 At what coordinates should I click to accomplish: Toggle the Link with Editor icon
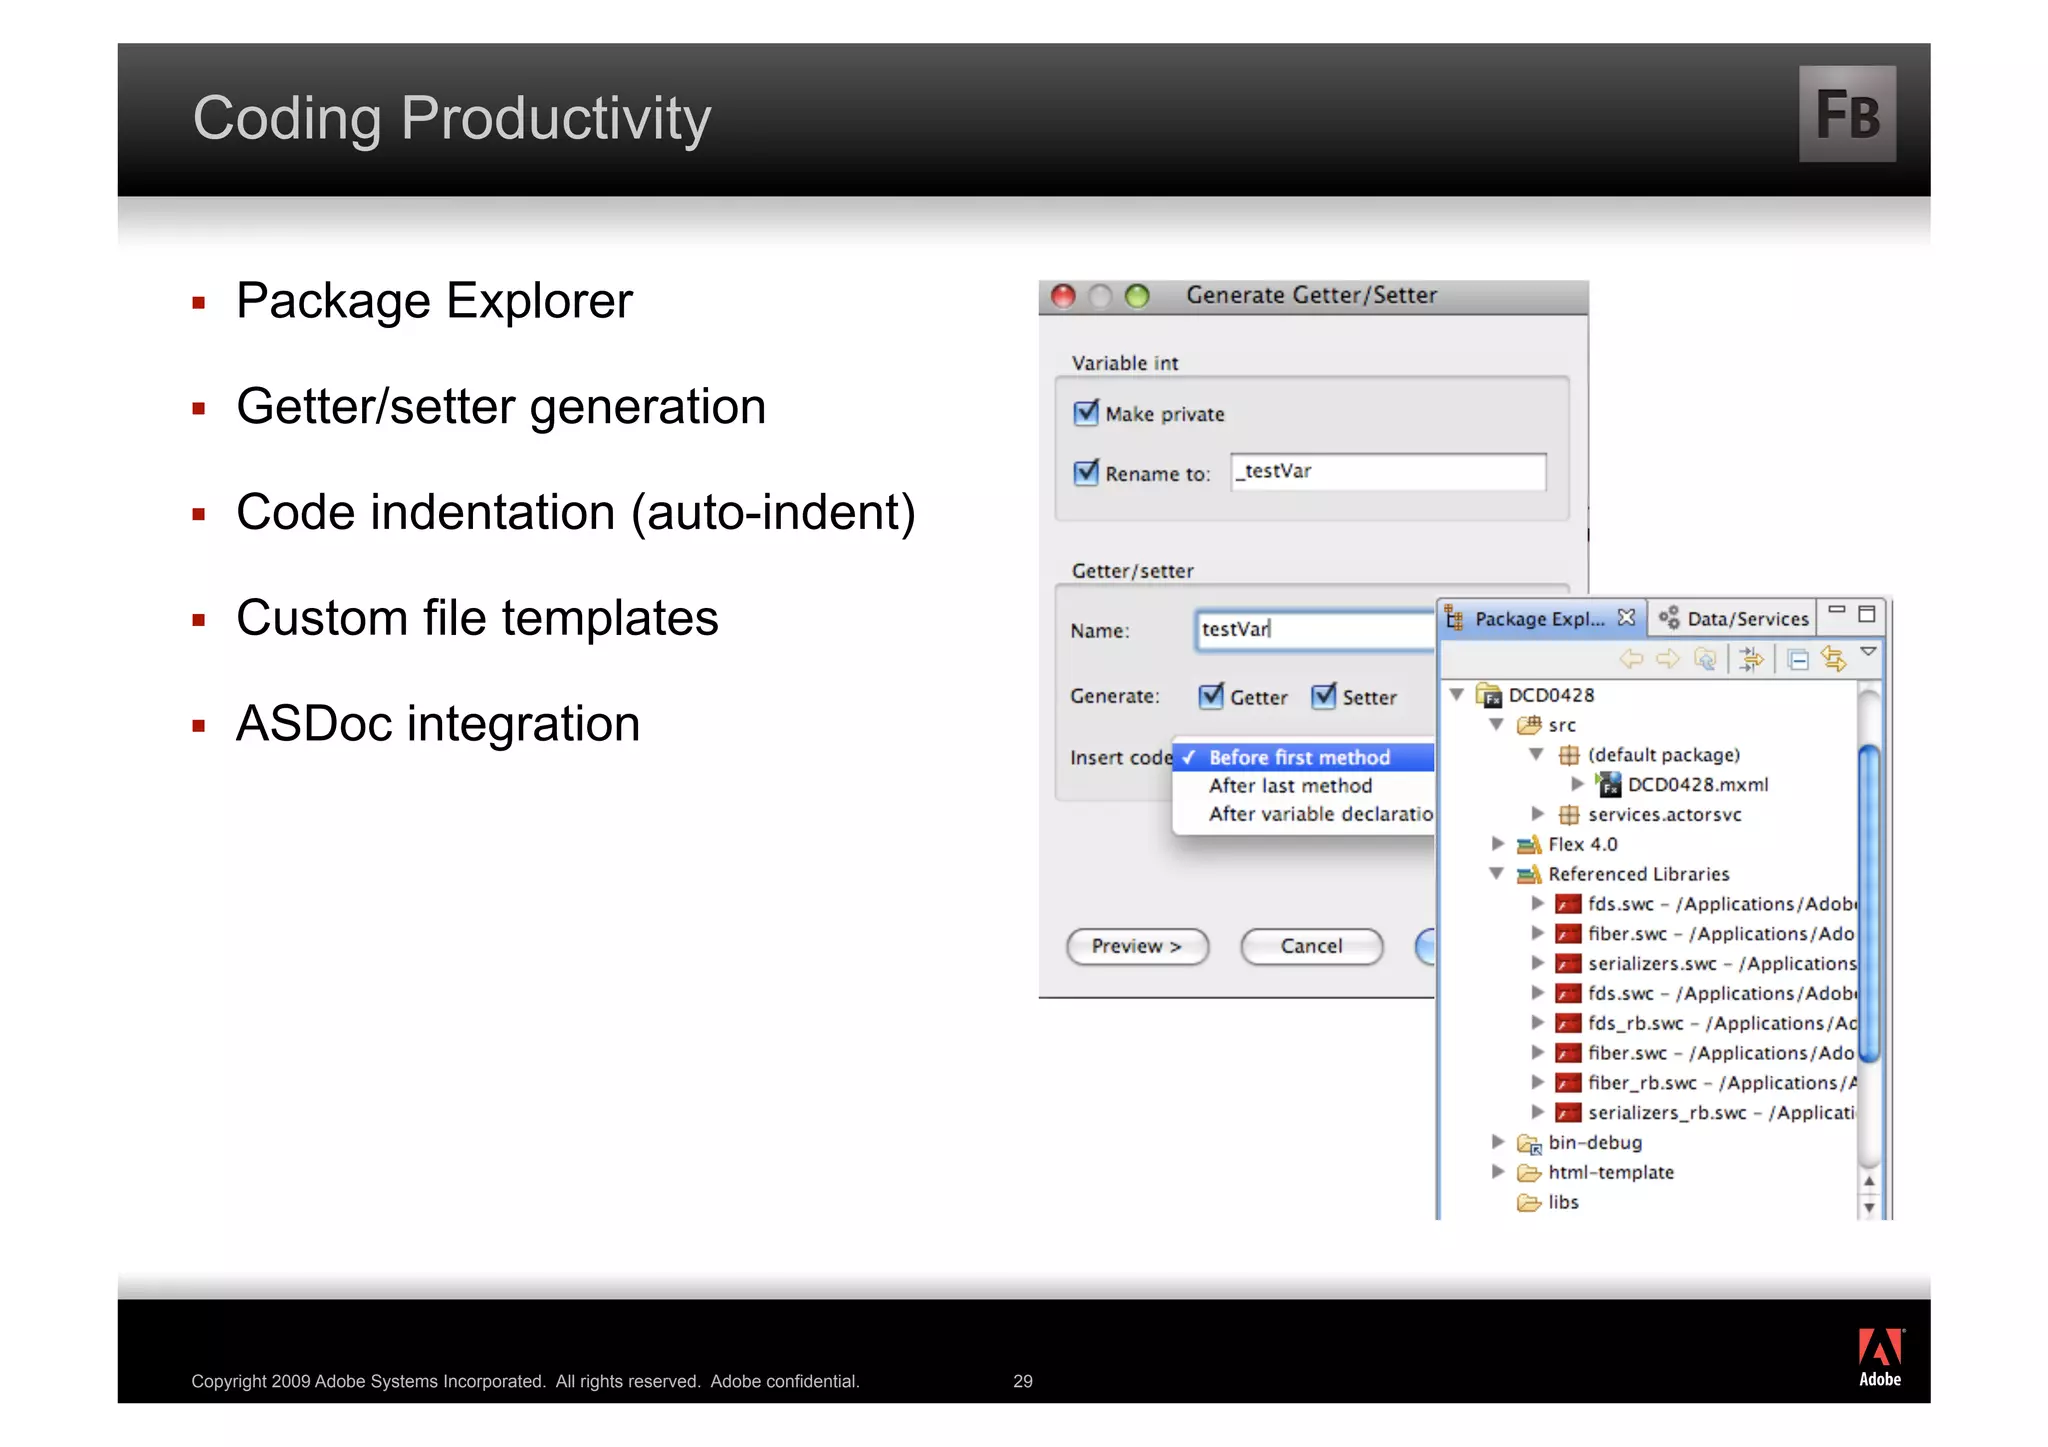(x=1833, y=659)
